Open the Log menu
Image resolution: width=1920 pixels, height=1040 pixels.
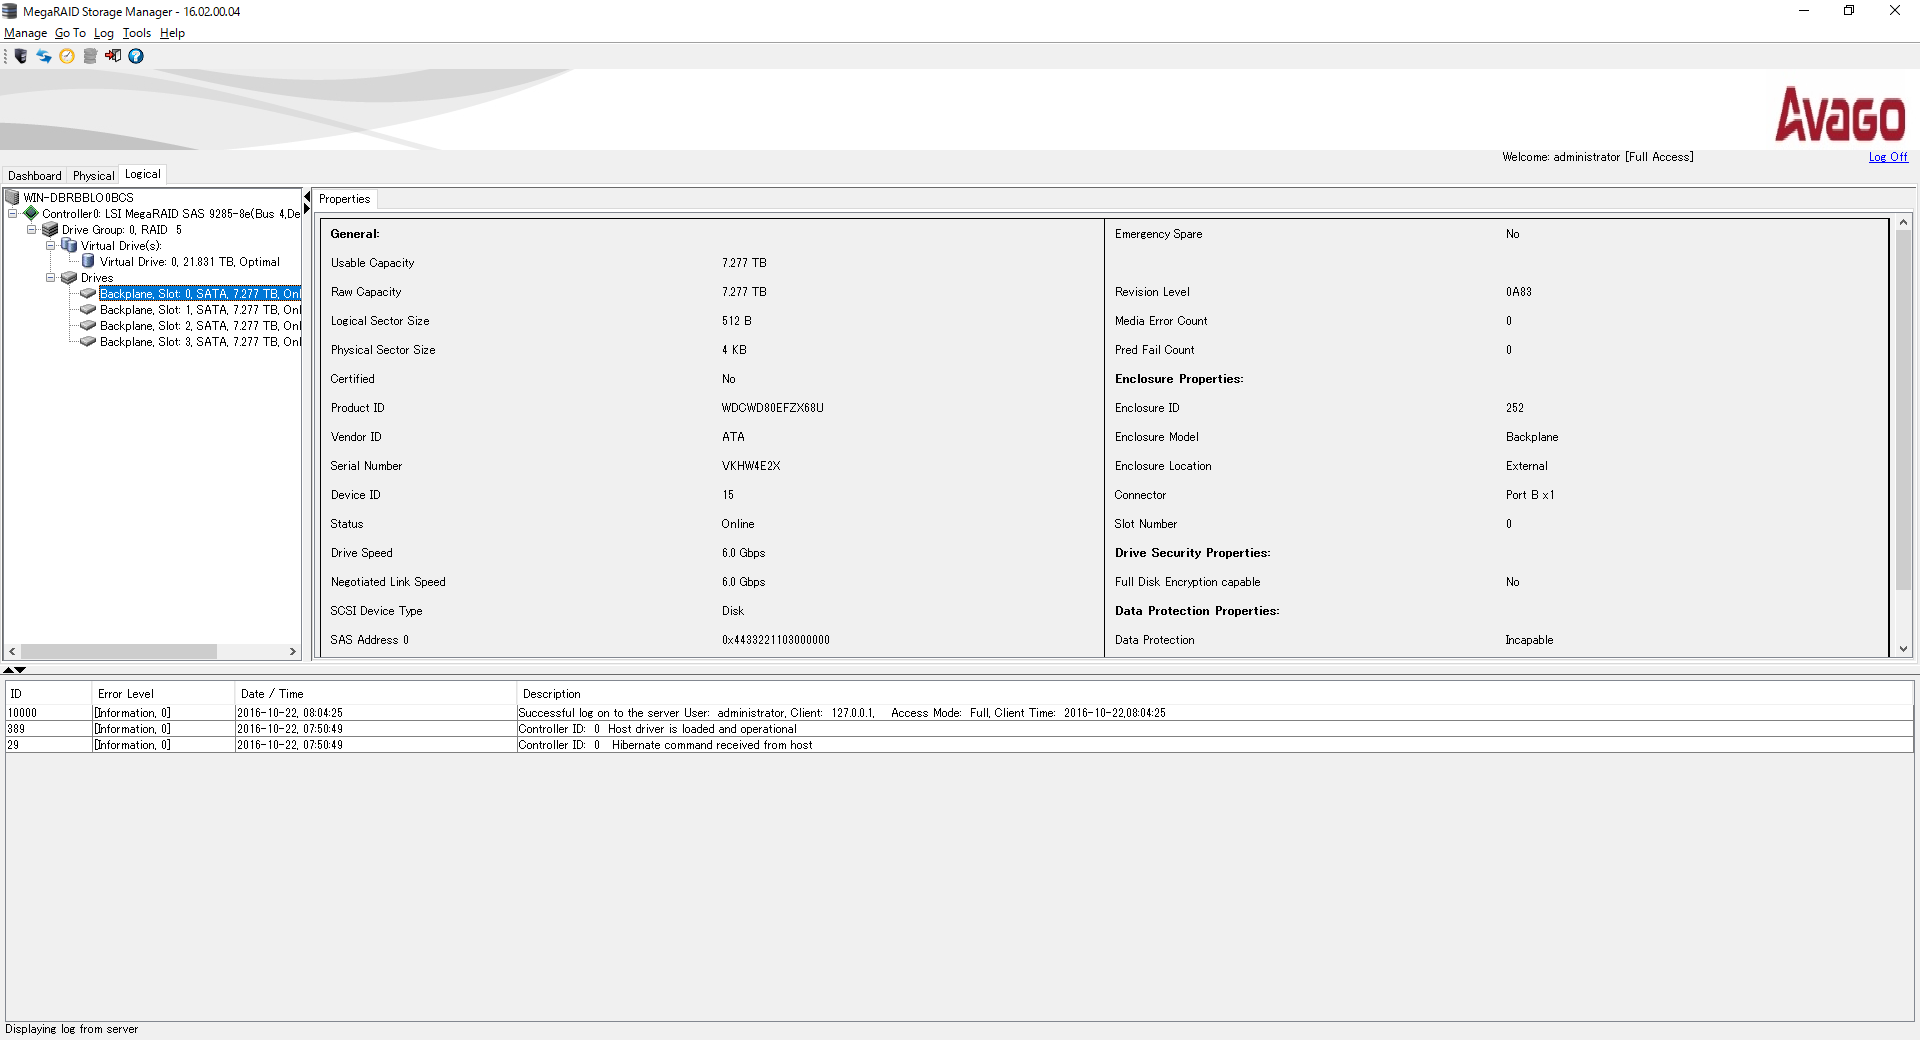pyautogui.click(x=104, y=33)
